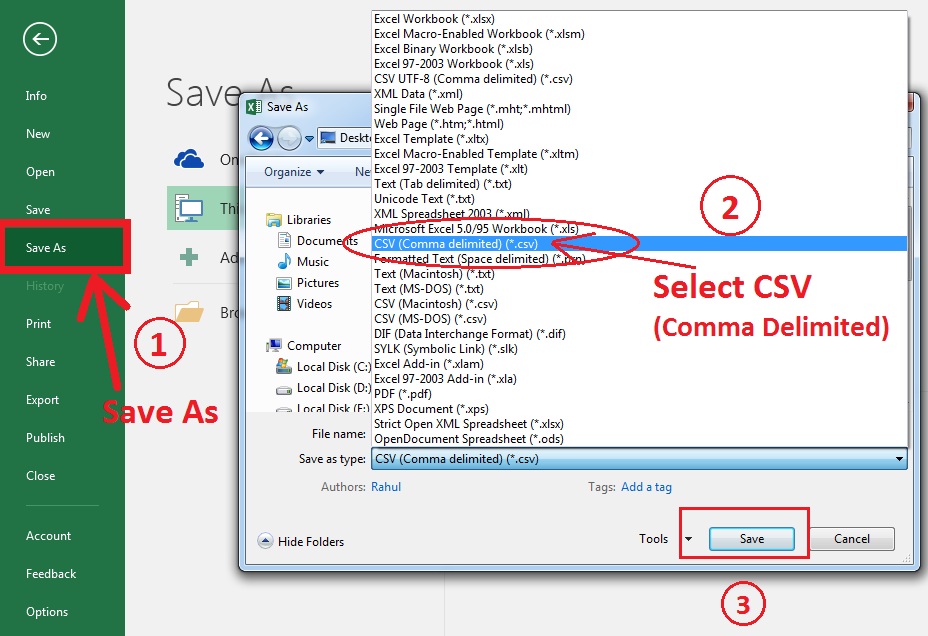Select highlighted CSV (Comma delimited) (*.csv) option
Screen dimensions: 928x636
[639, 244]
